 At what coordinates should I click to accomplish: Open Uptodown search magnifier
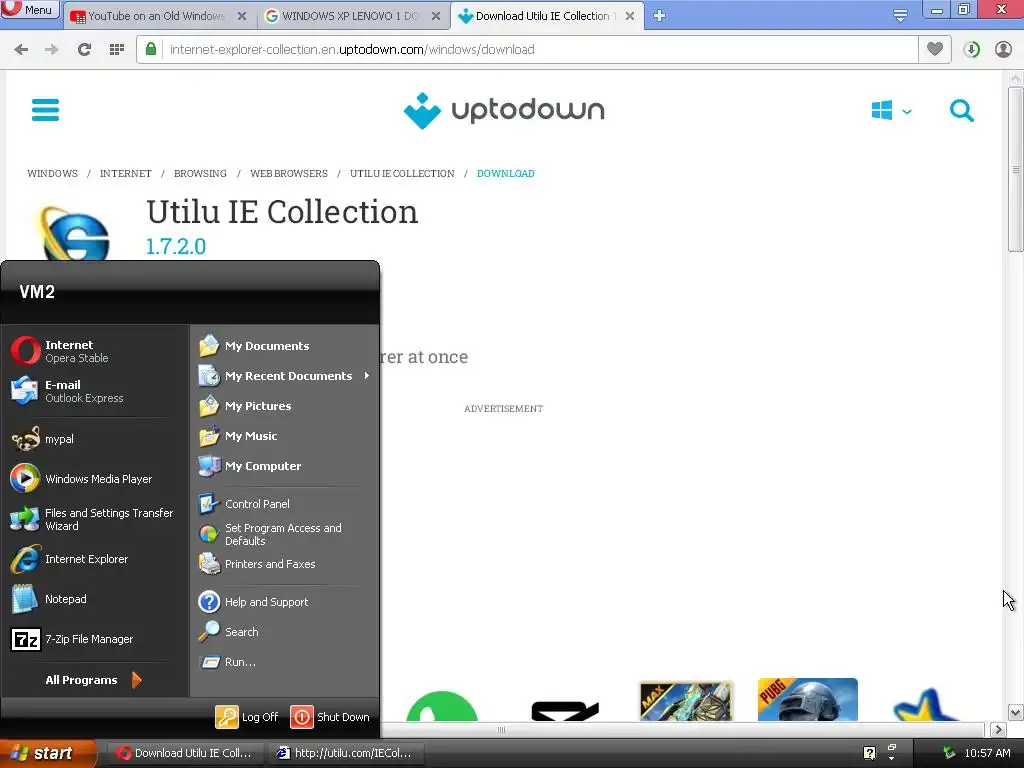coord(961,110)
